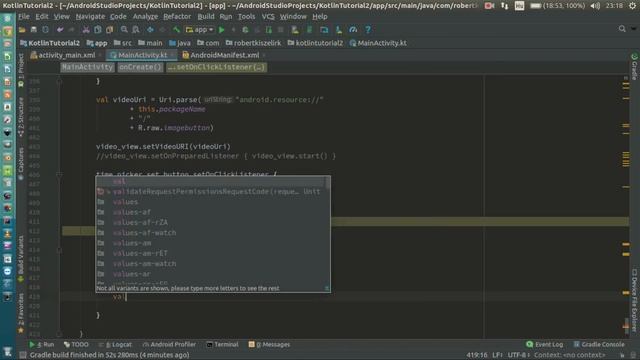Click the kotlintutorial2 breadcrumb folder

[316, 43]
